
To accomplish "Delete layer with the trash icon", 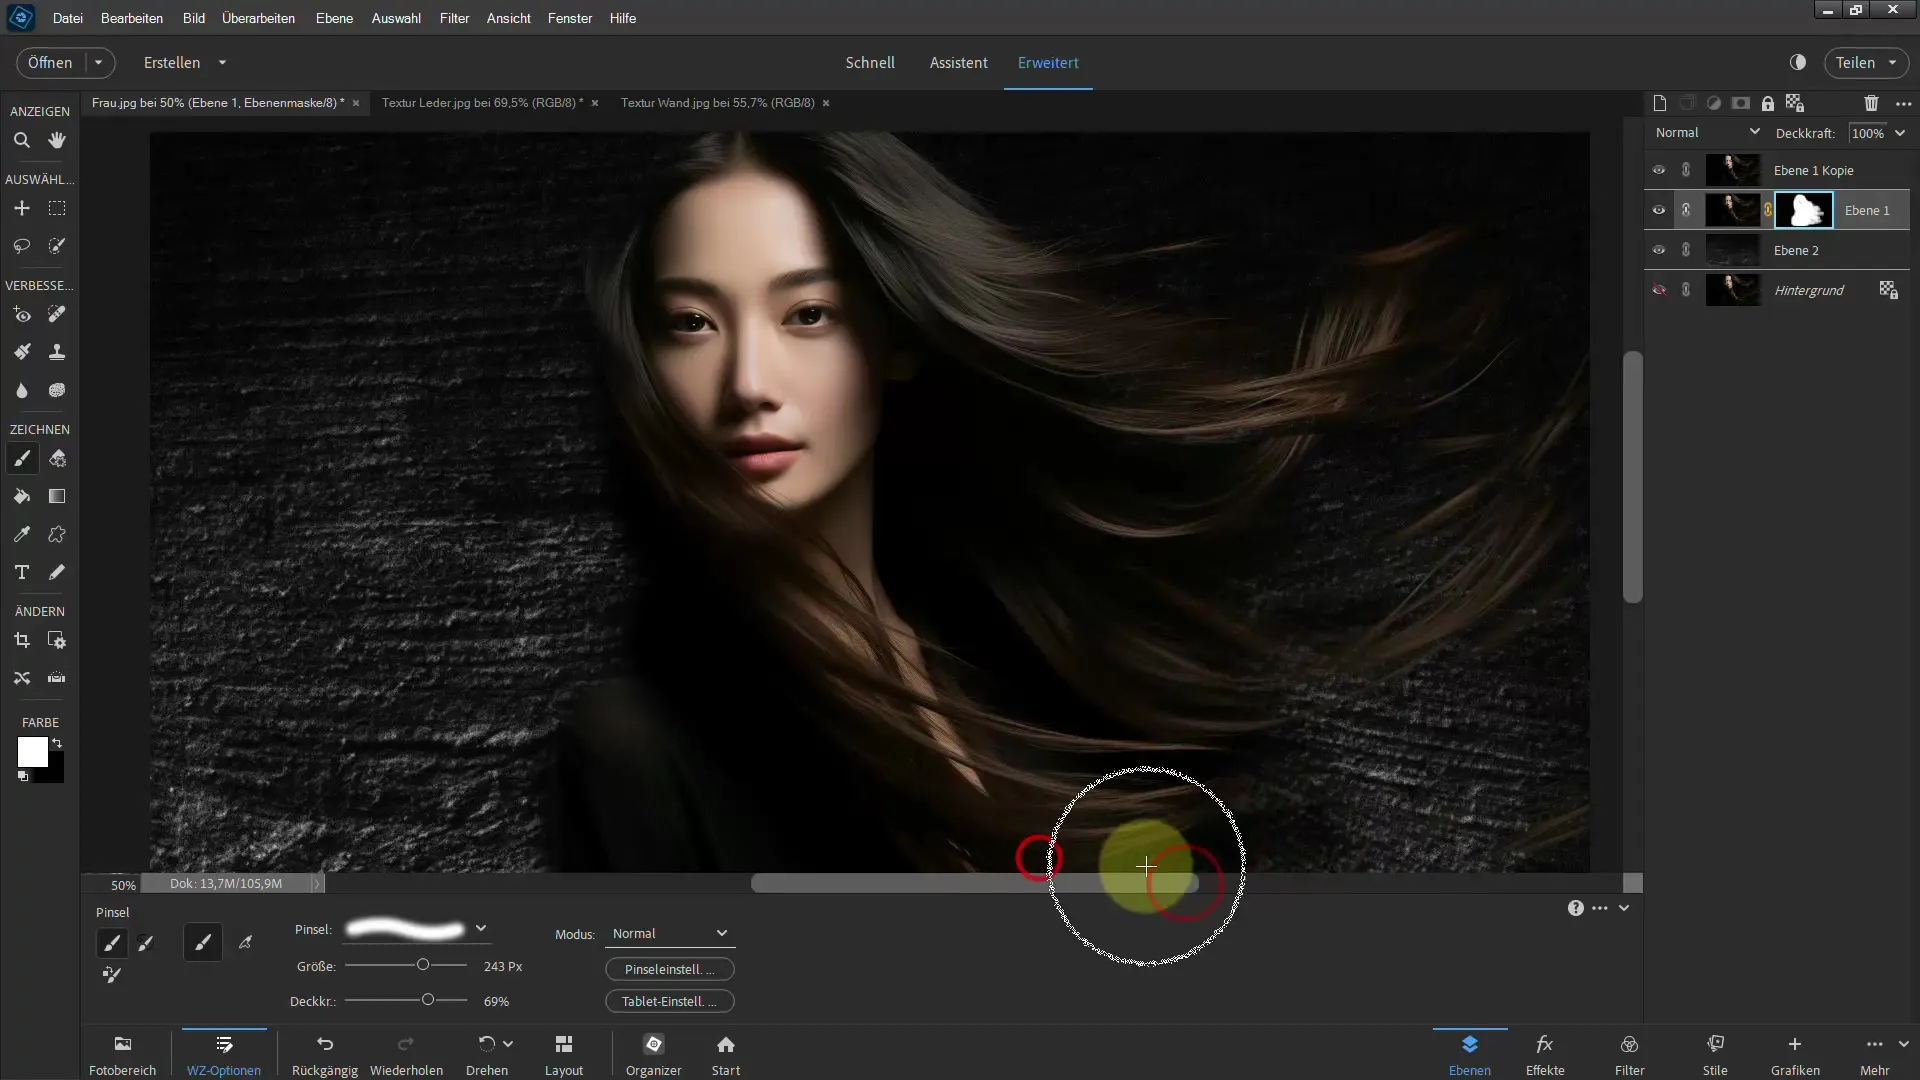I will click(x=1871, y=103).
